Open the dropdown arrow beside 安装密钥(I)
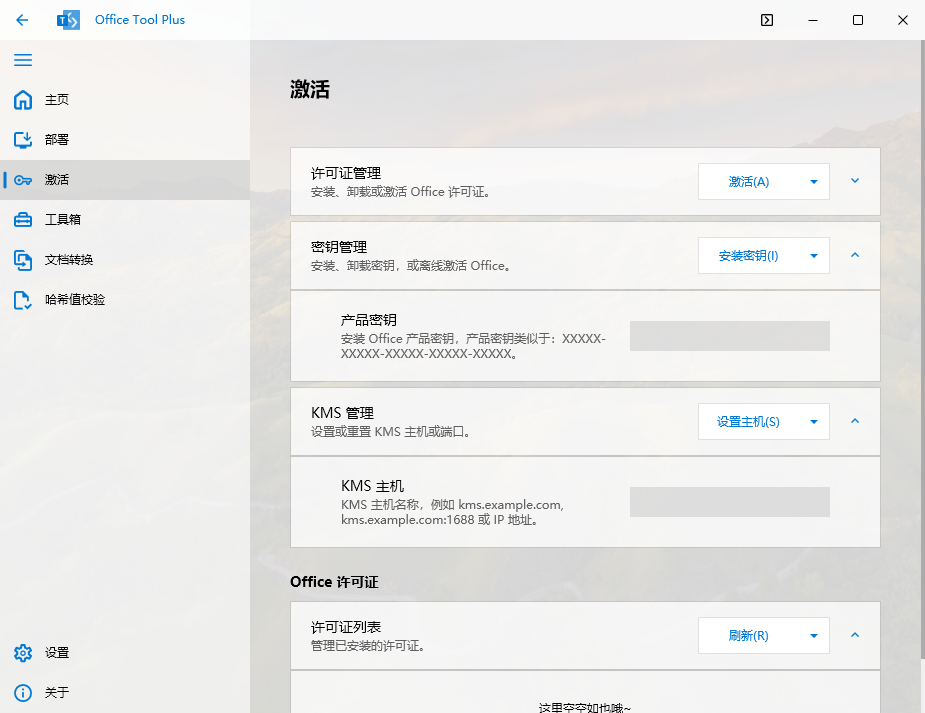Viewport: 925px width, 713px height. point(814,256)
